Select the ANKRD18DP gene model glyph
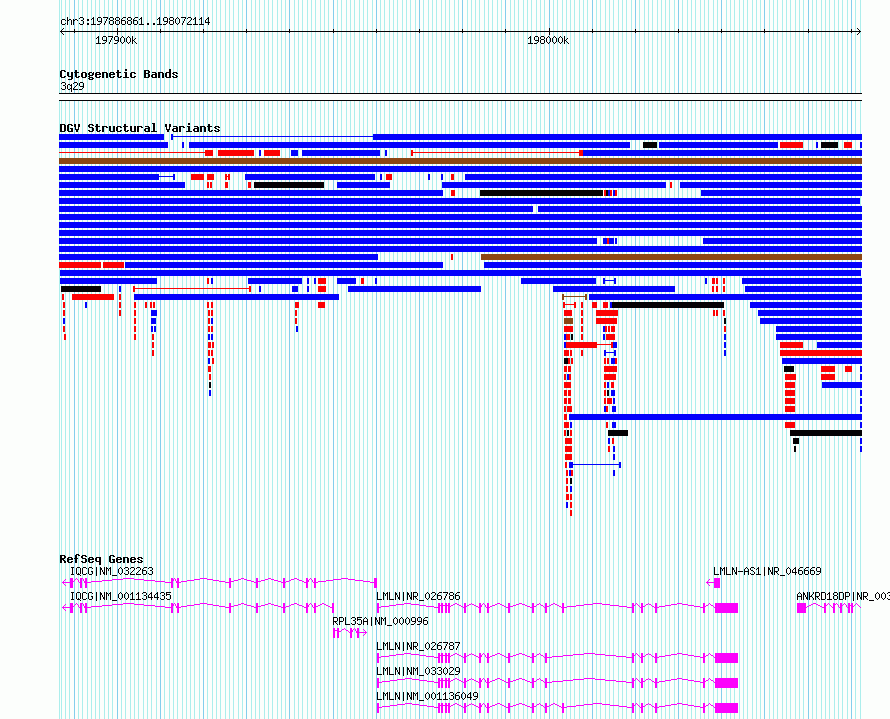 829,608
